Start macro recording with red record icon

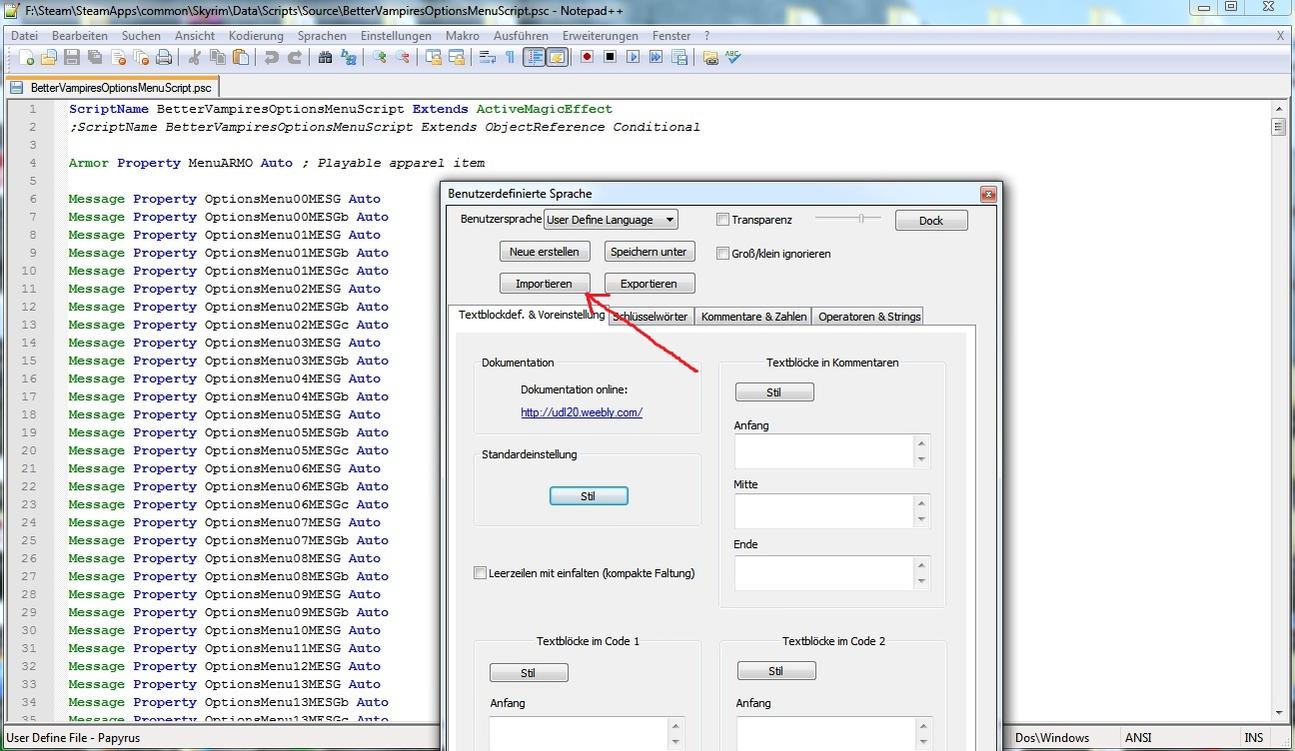[x=586, y=58]
